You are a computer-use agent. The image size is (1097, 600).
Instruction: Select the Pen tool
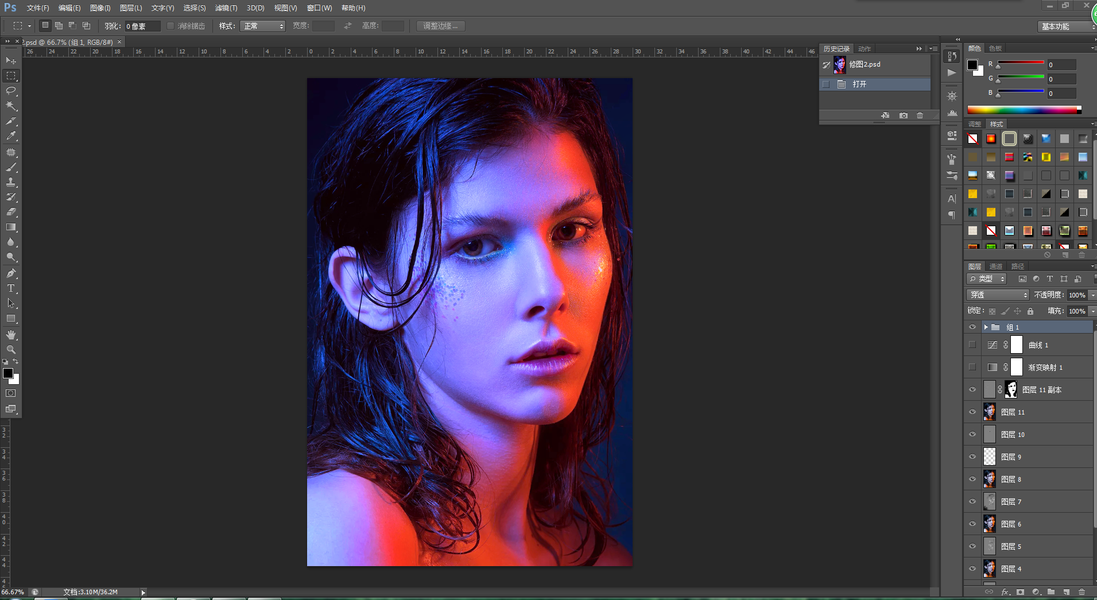click(x=11, y=273)
